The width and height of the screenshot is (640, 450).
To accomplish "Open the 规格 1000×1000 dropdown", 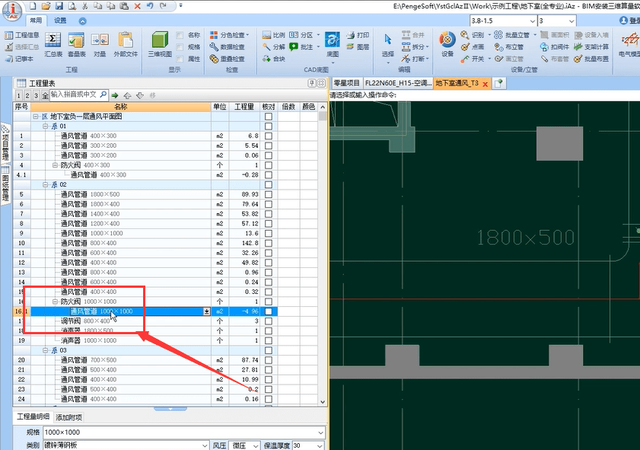I will [x=320, y=432].
